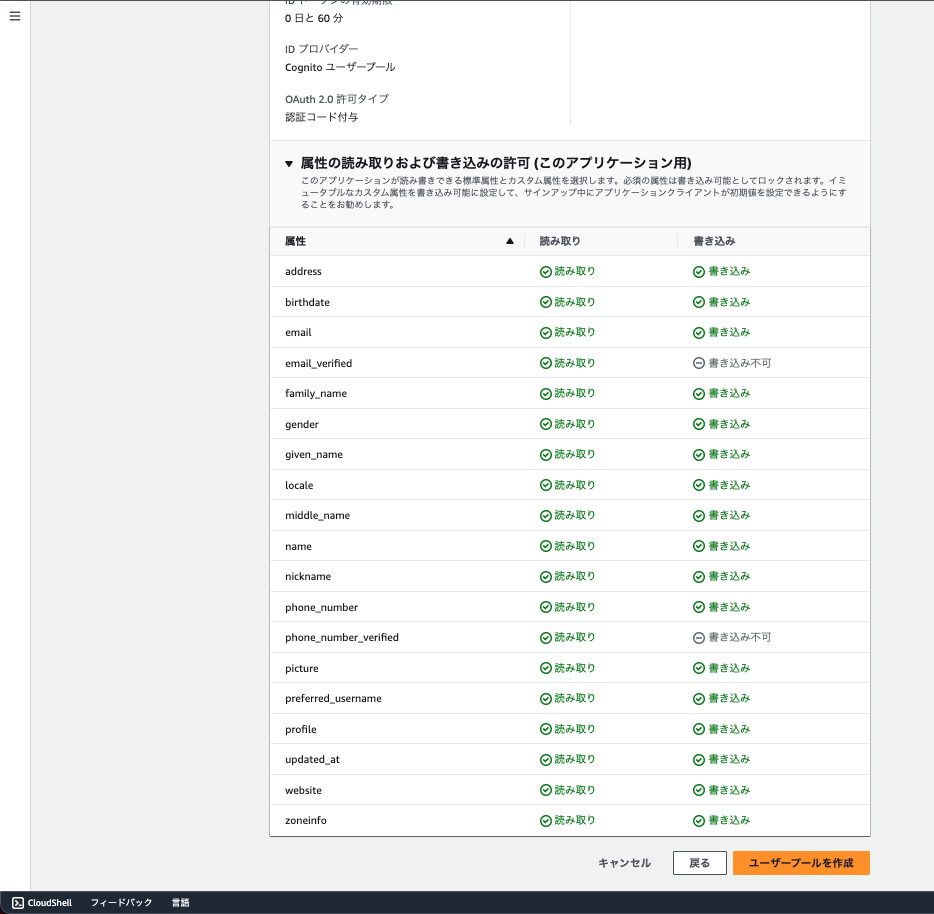This screenshot has height=914, width=934.
Task: Click the OAuth 2.0 許可タイプ label
Action: click(x=337, y=99)
